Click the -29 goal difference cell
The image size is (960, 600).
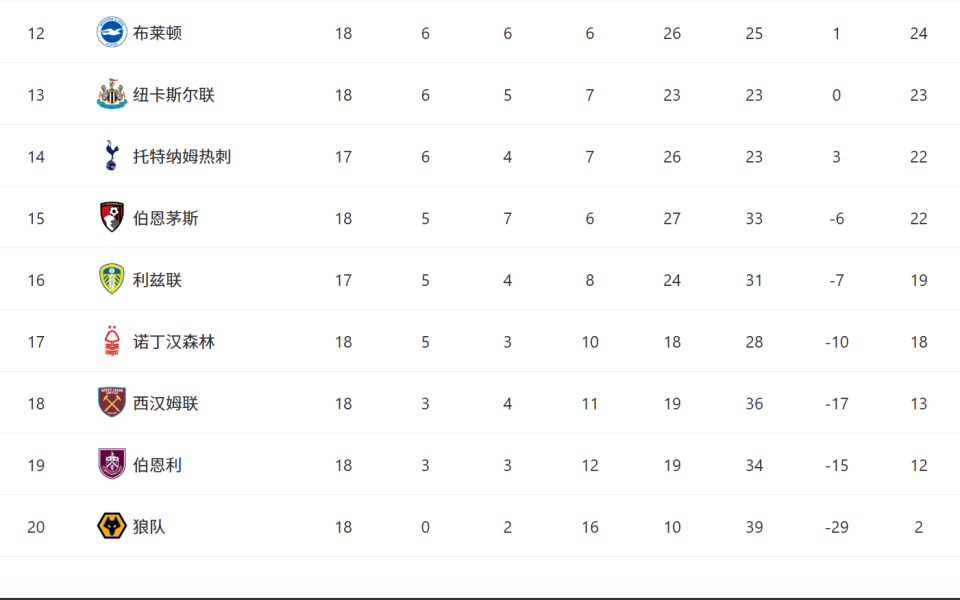click(x=836, y=527)
